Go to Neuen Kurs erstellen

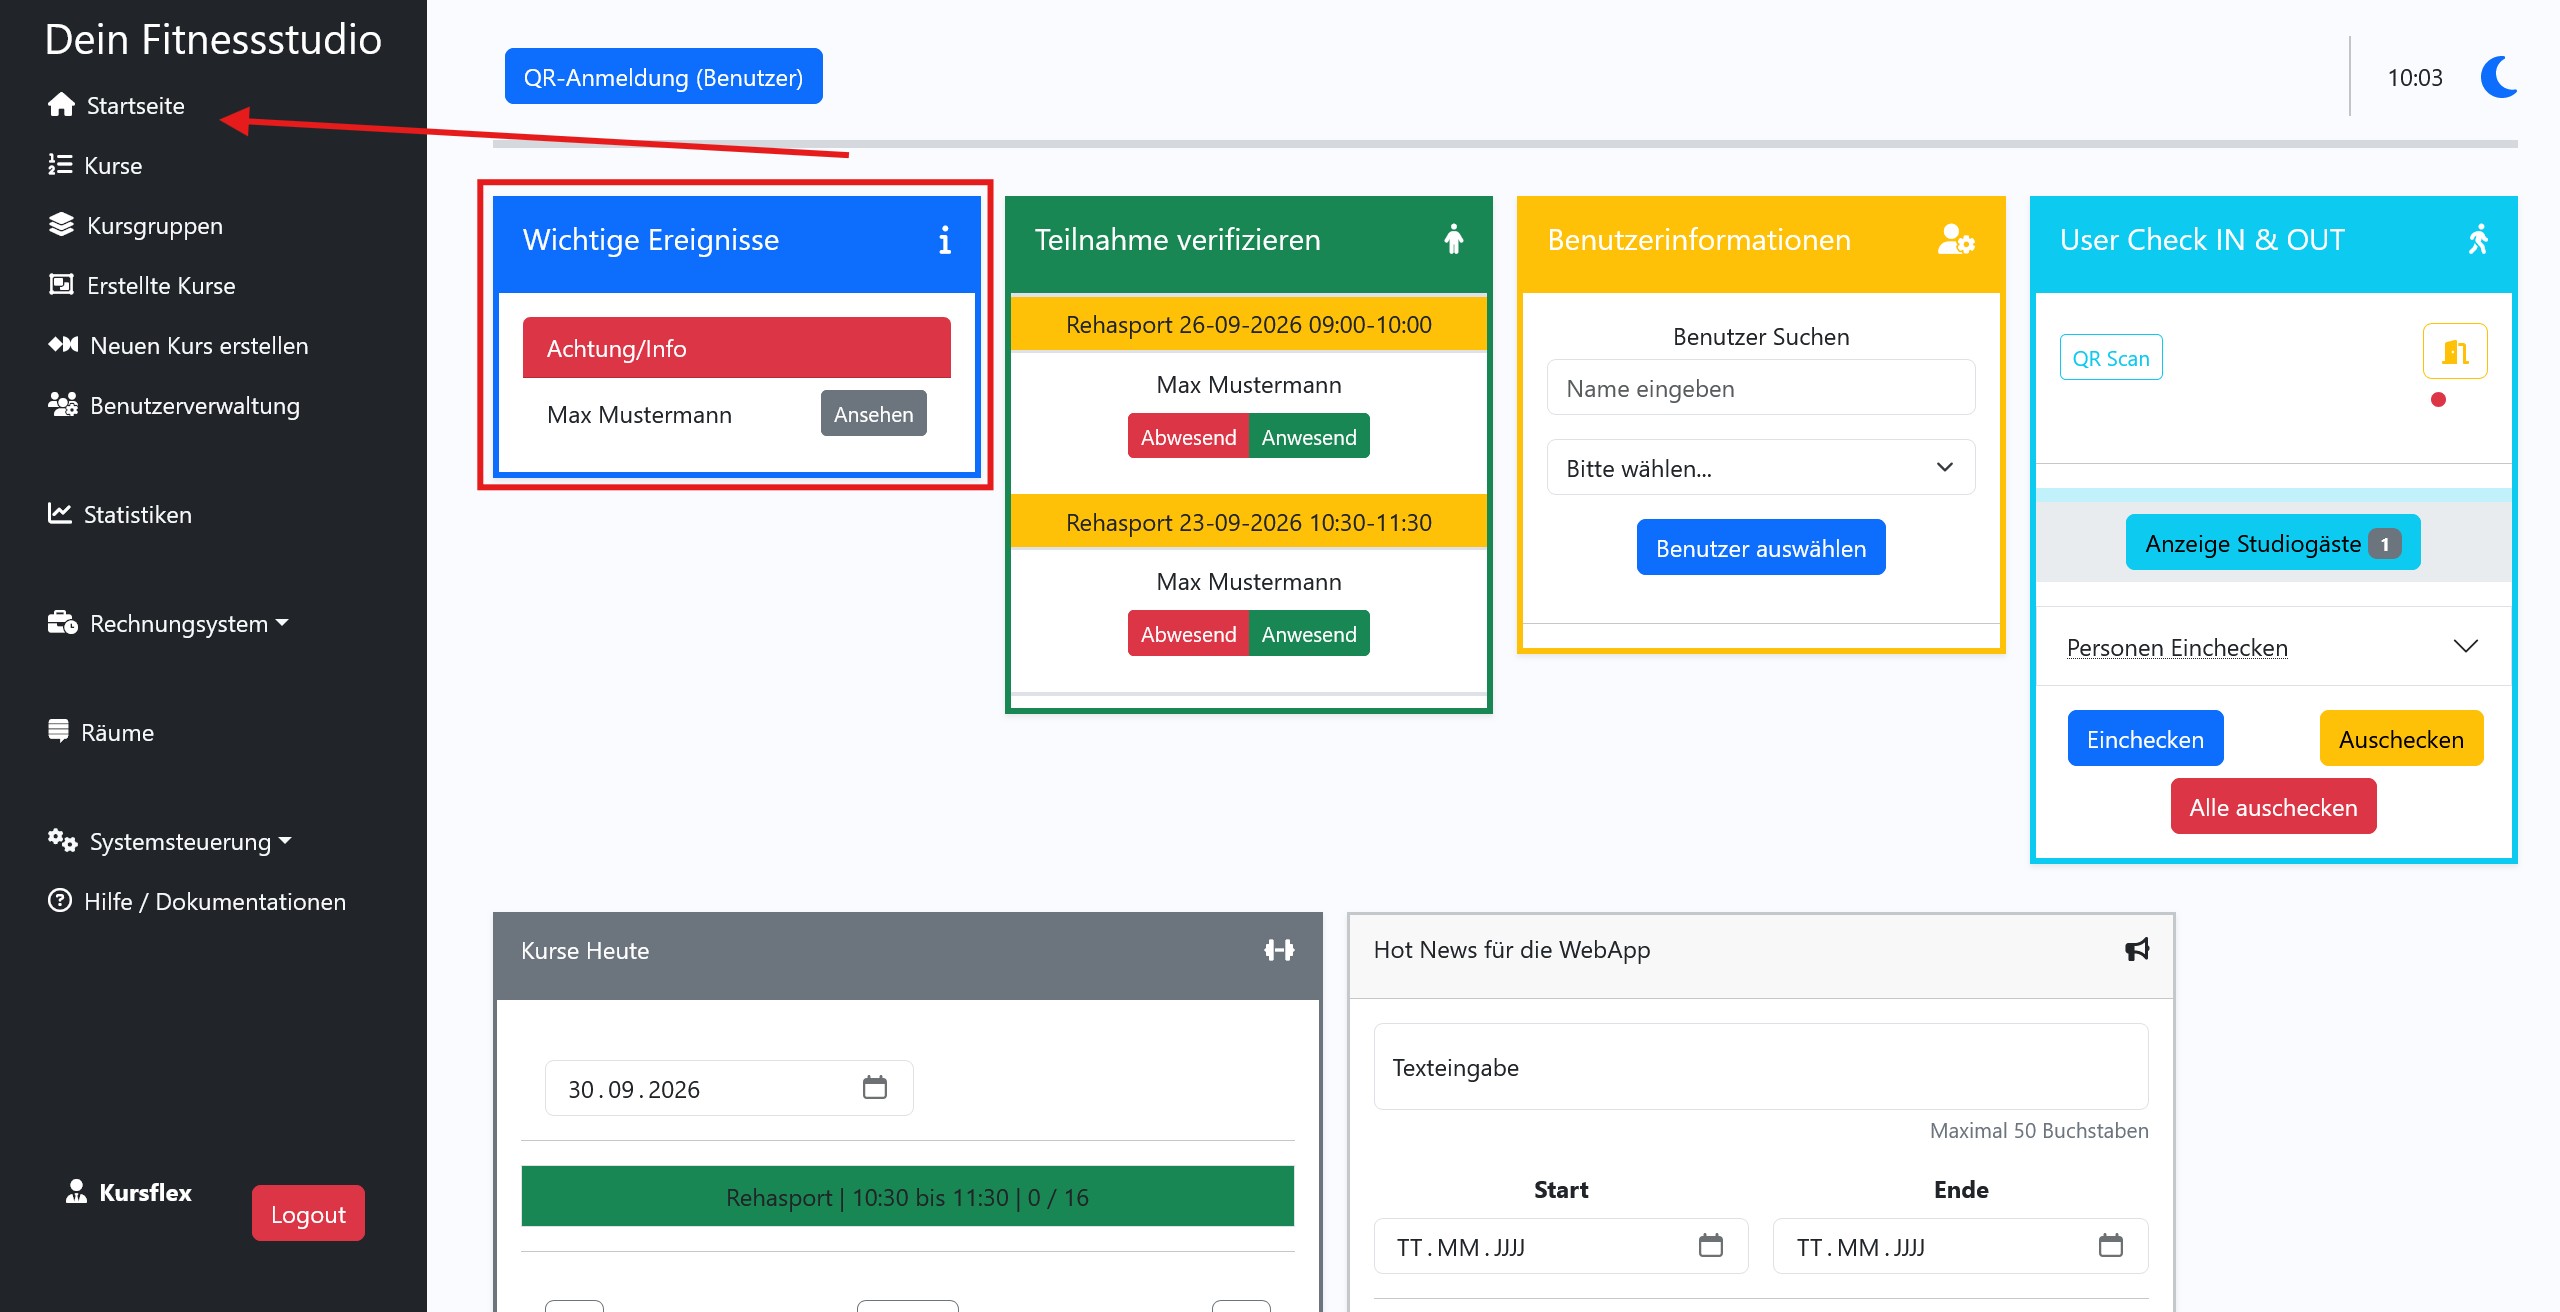(178, 345)
